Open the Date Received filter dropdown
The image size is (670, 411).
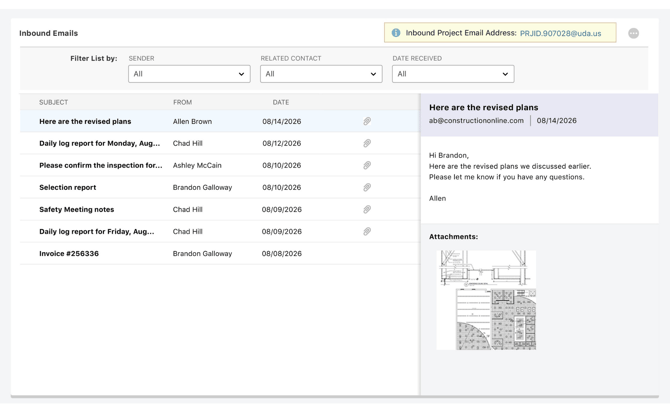pyautogui.click(x=453, y=74)
